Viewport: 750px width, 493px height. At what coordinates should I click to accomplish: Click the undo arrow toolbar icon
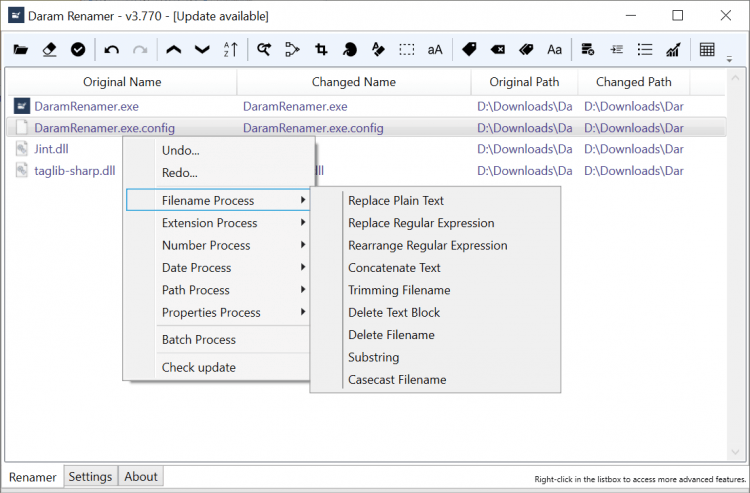coord(111,49)
